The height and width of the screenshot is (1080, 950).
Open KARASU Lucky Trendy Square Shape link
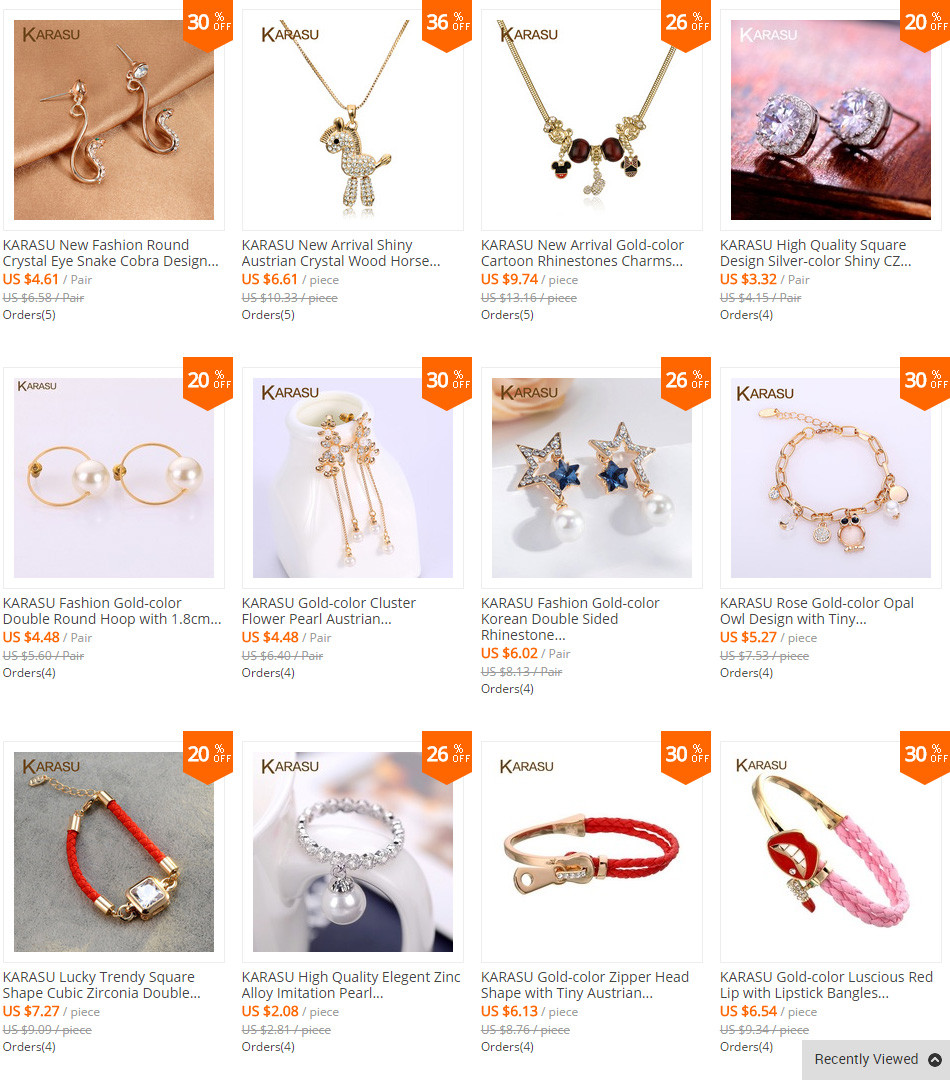102,985
